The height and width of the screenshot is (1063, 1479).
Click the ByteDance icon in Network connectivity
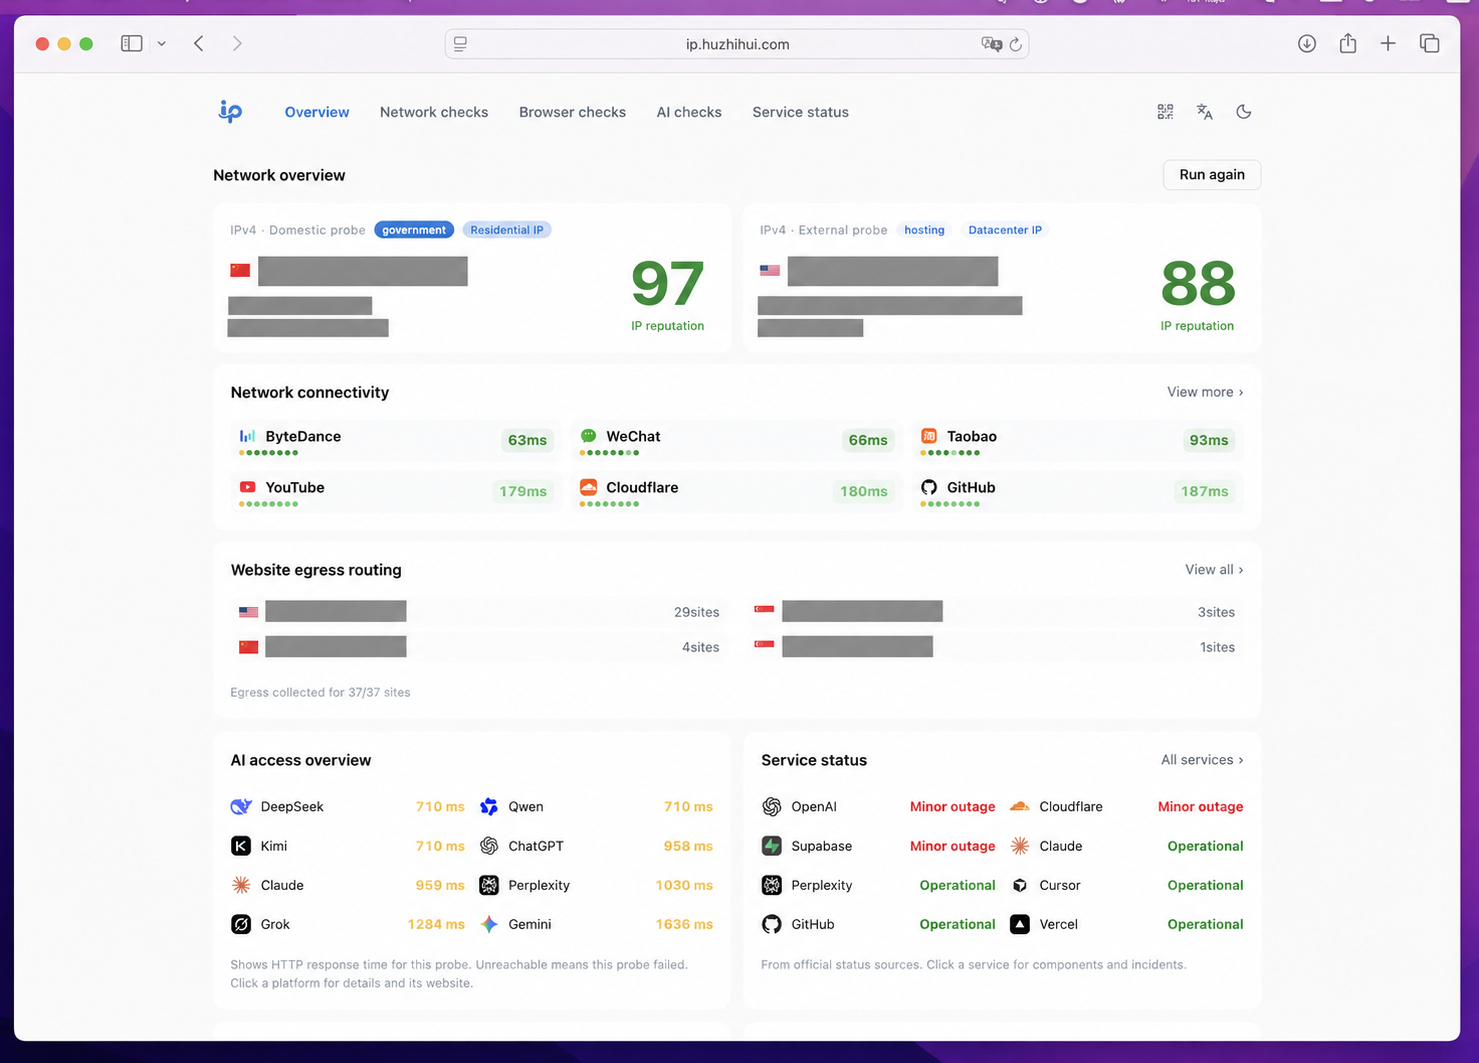pyautogui.click(x=247, y=436)
